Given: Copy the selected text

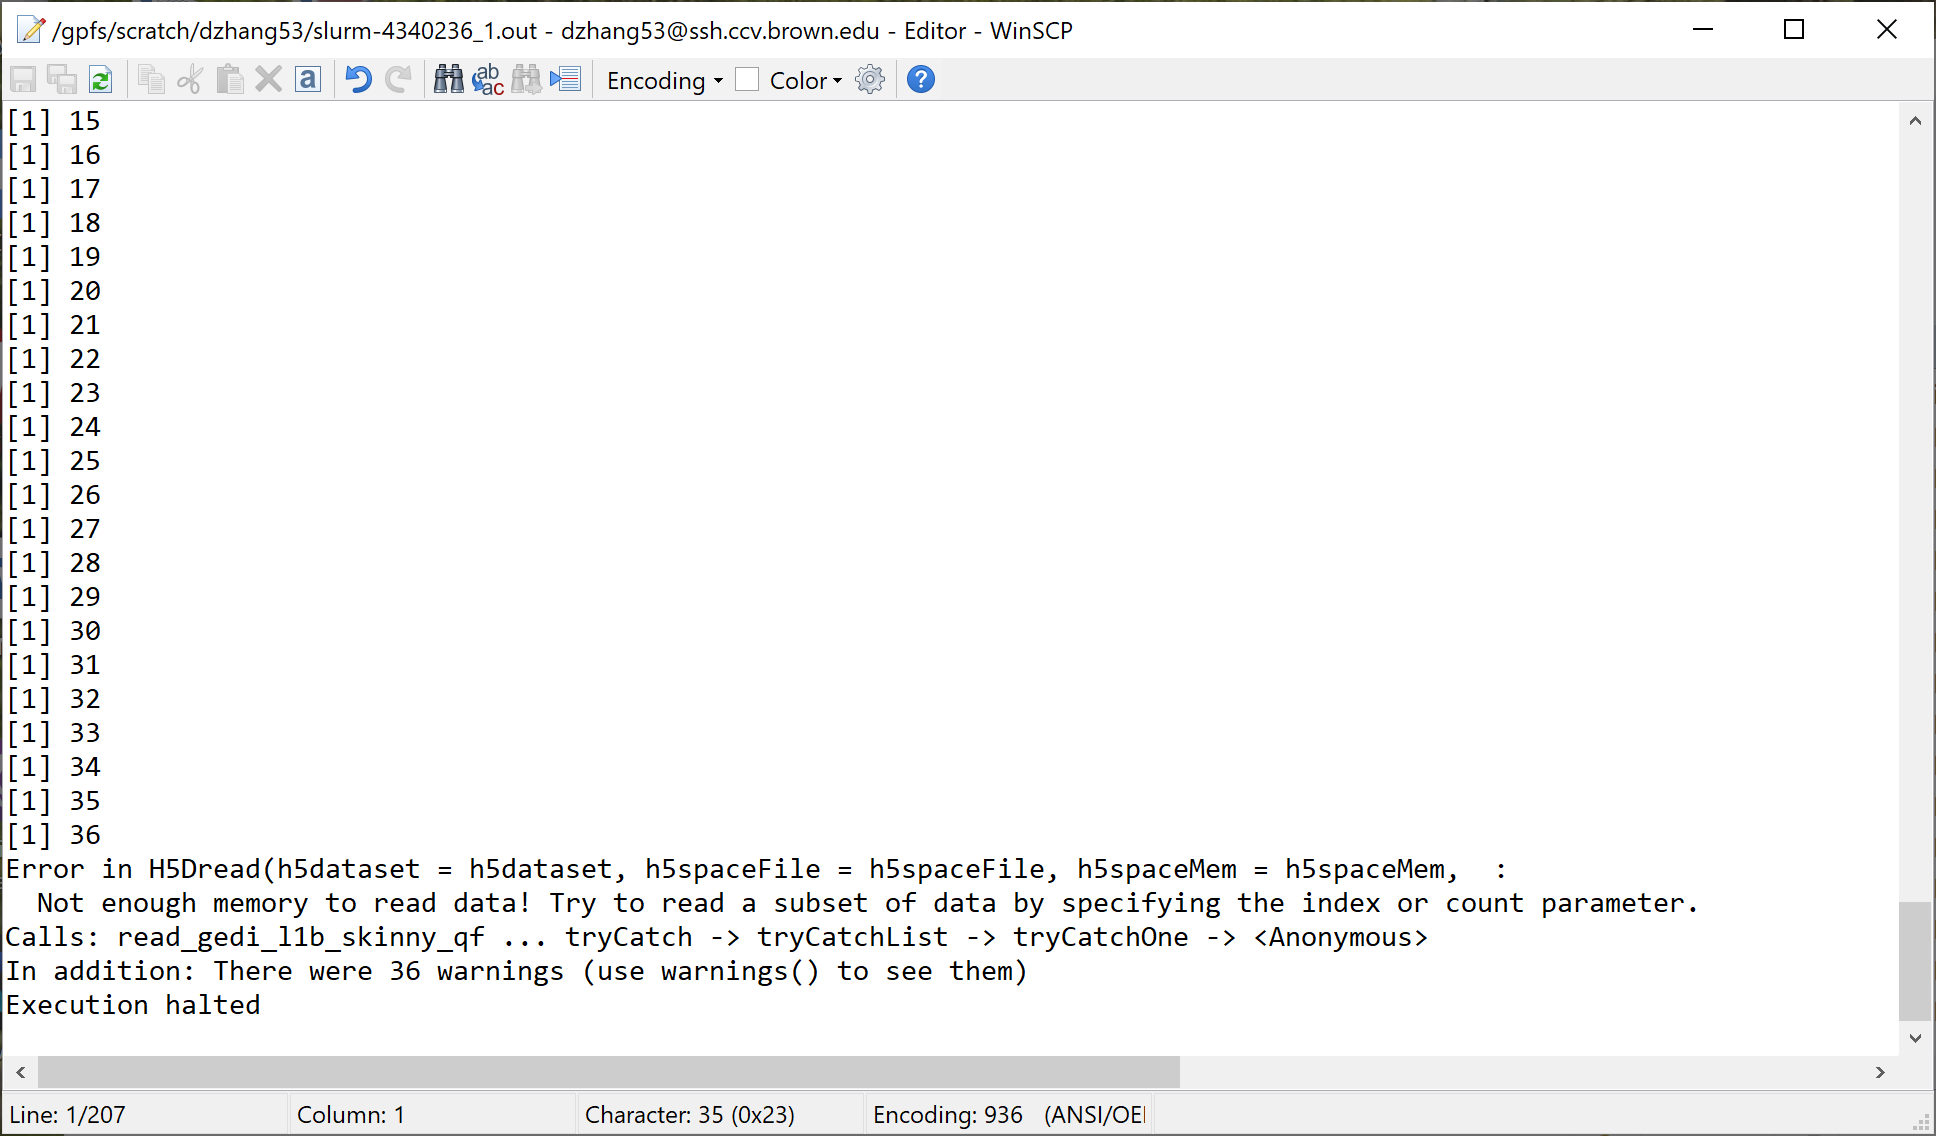Looking at the screenshot, I should coord(152,79).
